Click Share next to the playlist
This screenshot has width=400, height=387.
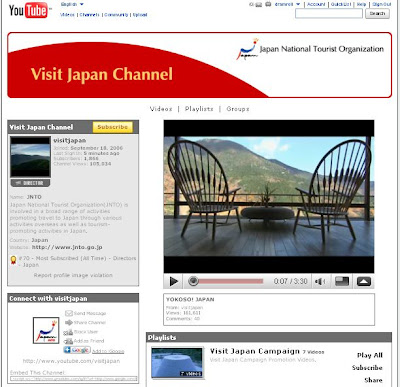point(373,380)
